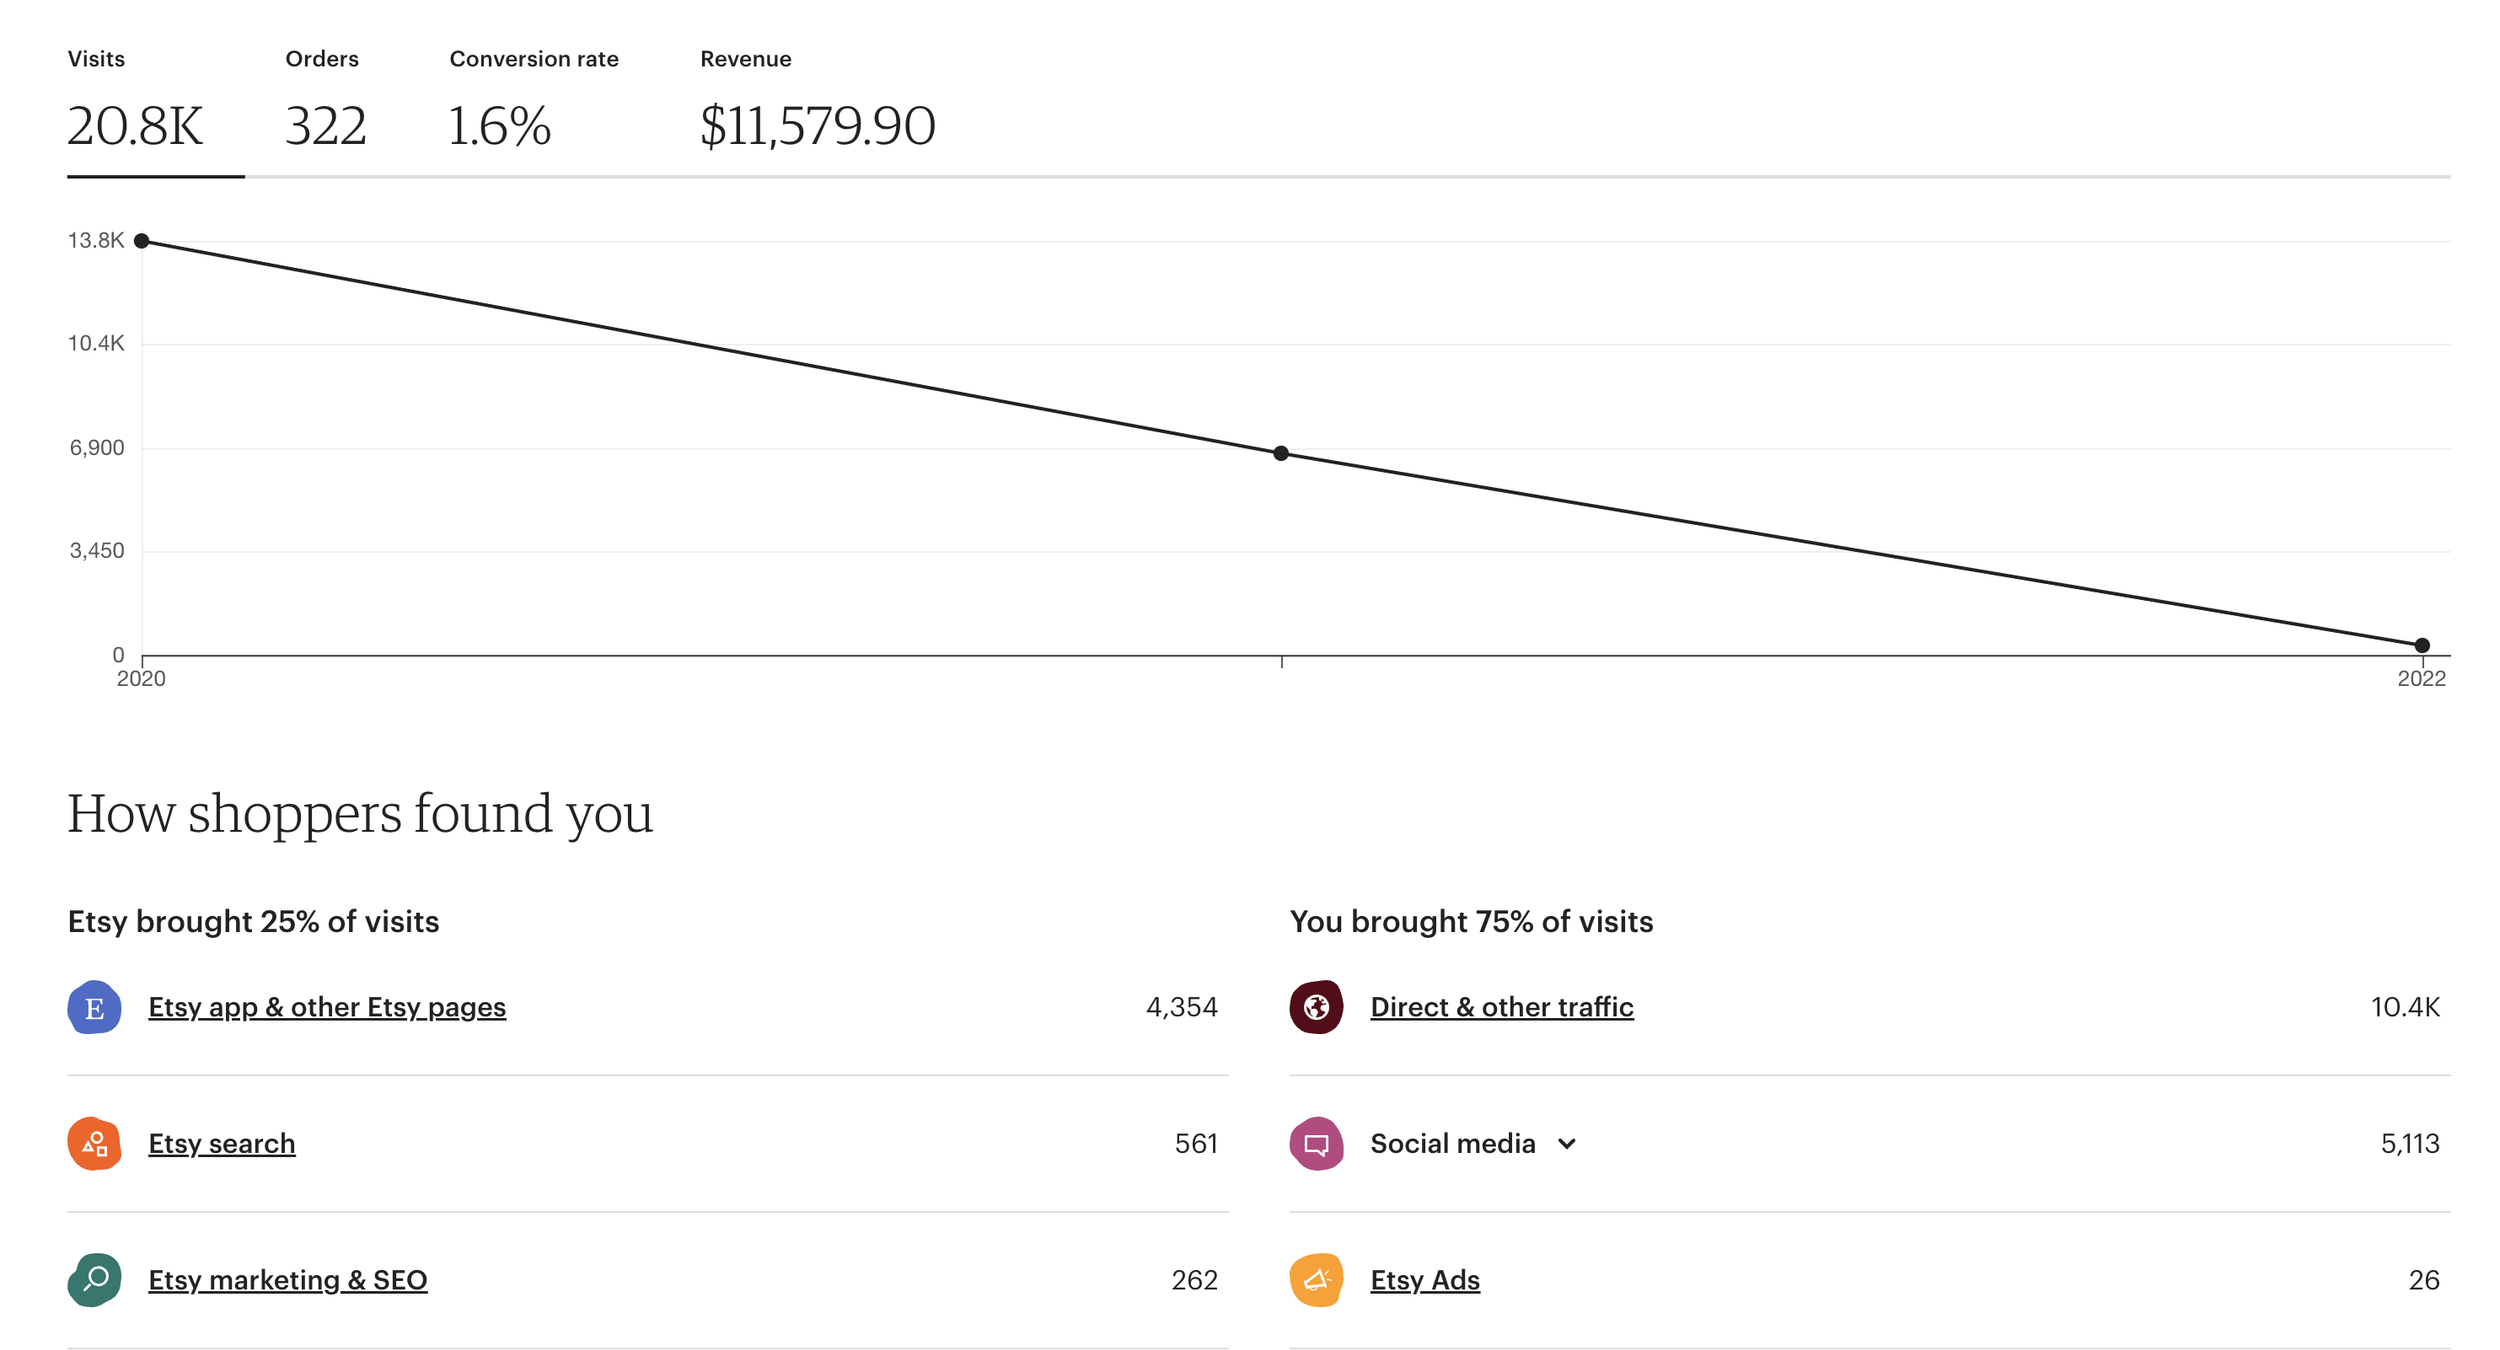Click the 2020 data point on chart
The height and width of the screenshot is (1350, 2500).
pyautogui.click(x=142, y=241)
